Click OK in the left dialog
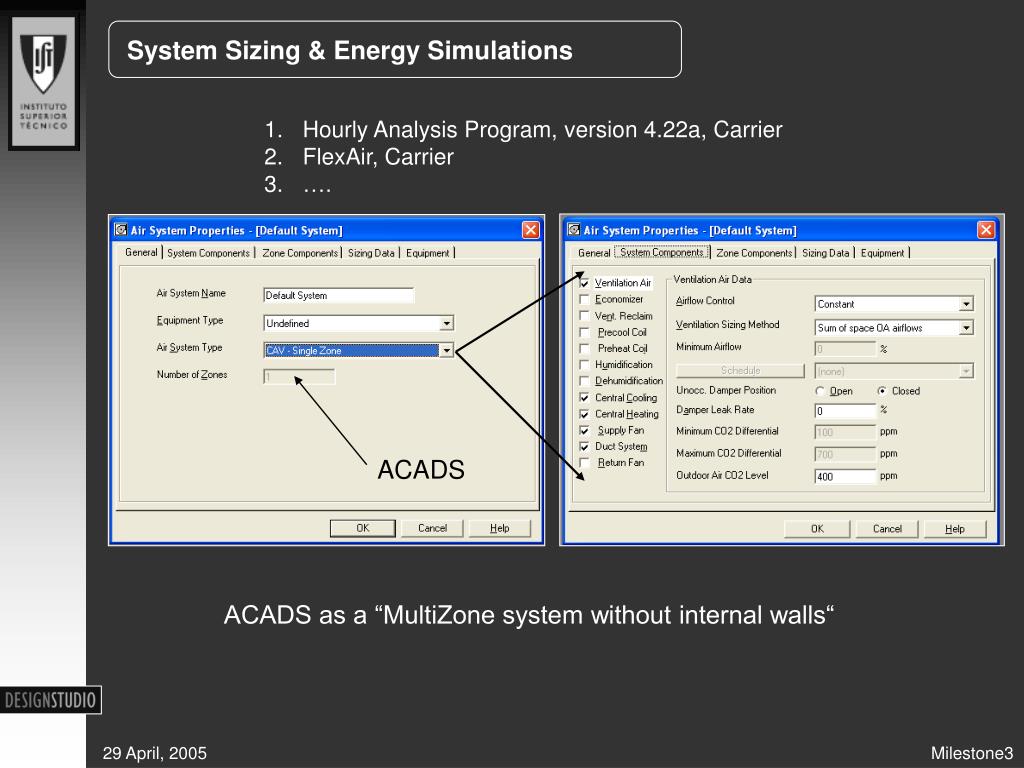Image resolution: width=1024 pixels, height=768 pixels. (x=362, y=528)
